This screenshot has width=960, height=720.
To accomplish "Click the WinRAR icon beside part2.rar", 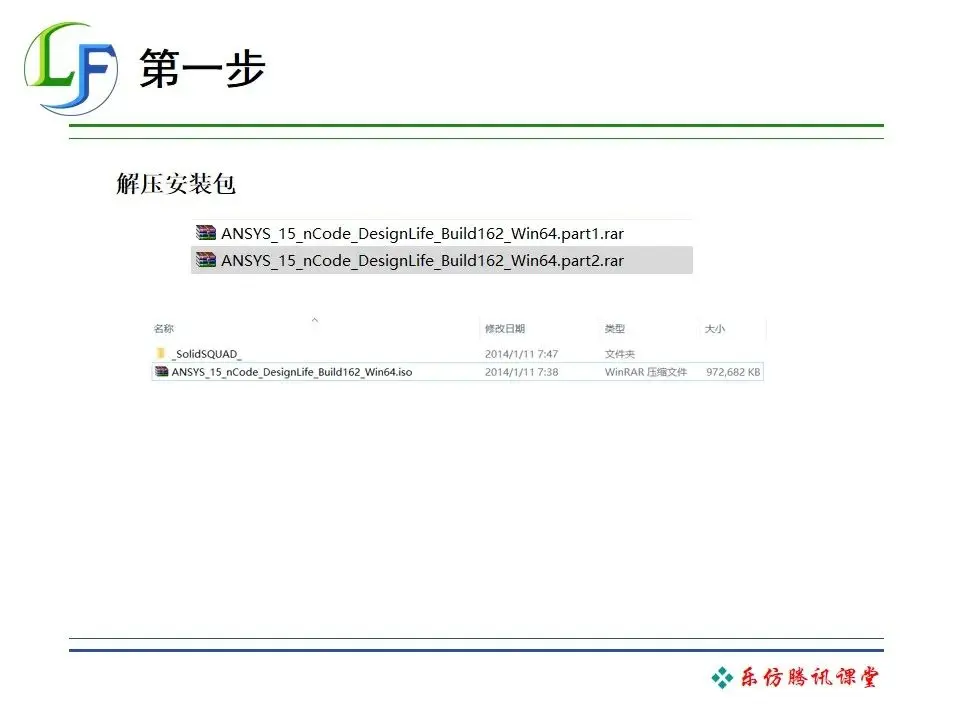I will pos(206,260).
